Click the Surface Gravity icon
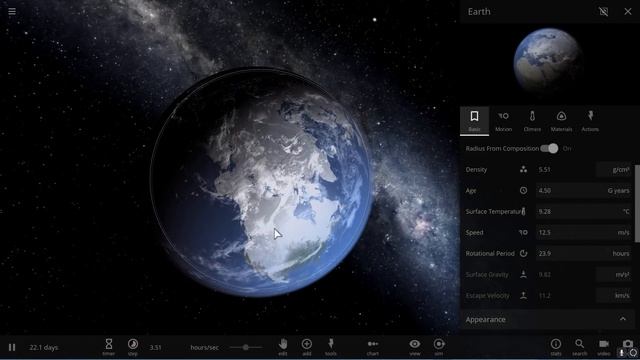This screenshot has height=360, width=640. (523, 274)
